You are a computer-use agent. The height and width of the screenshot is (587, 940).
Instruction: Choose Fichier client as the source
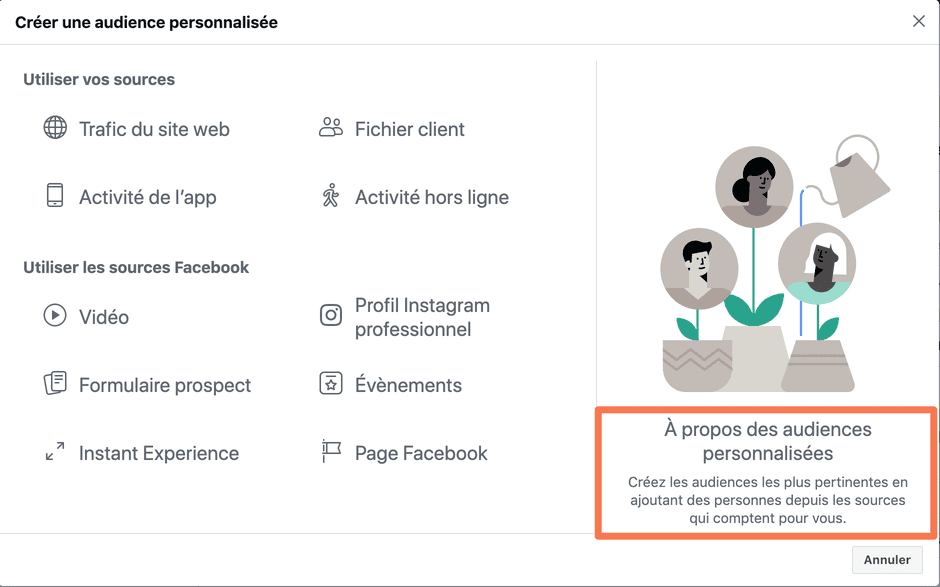(x=409, y=129)
